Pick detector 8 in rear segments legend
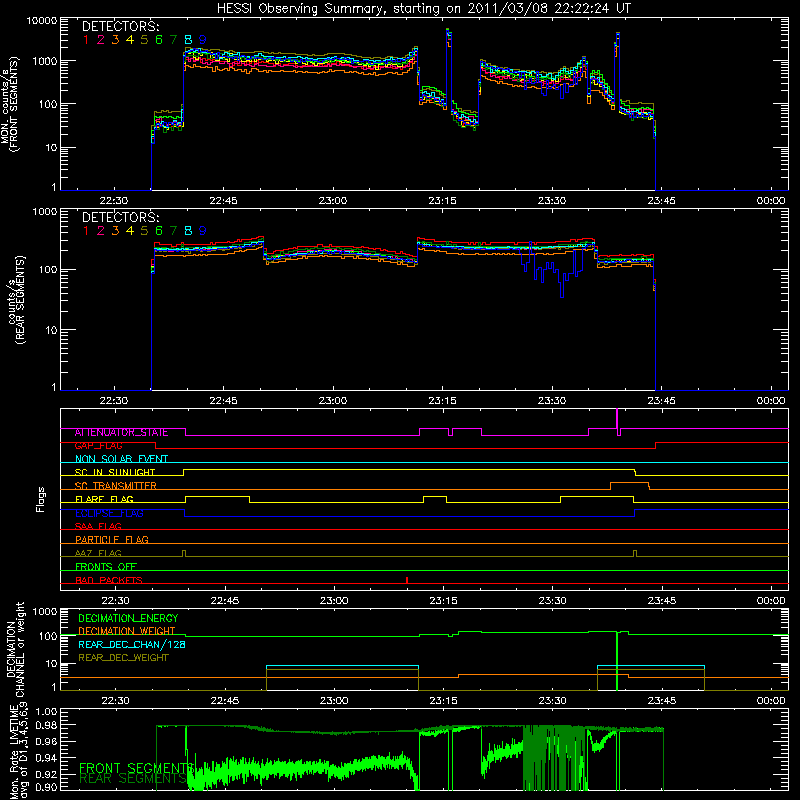 click(188, 231)
